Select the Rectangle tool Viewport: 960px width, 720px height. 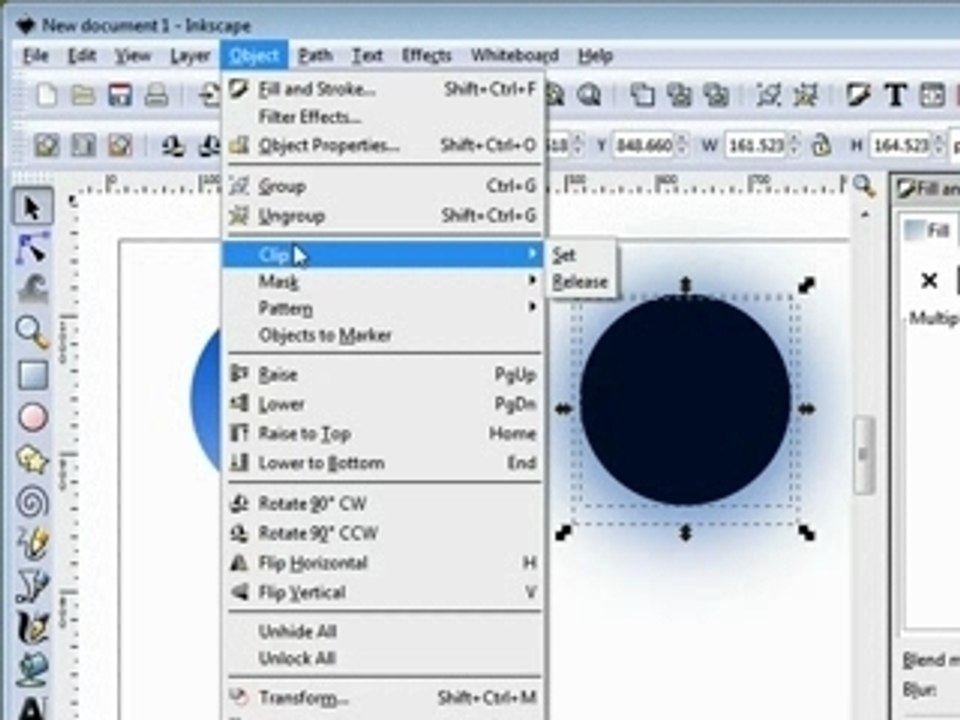32,375
